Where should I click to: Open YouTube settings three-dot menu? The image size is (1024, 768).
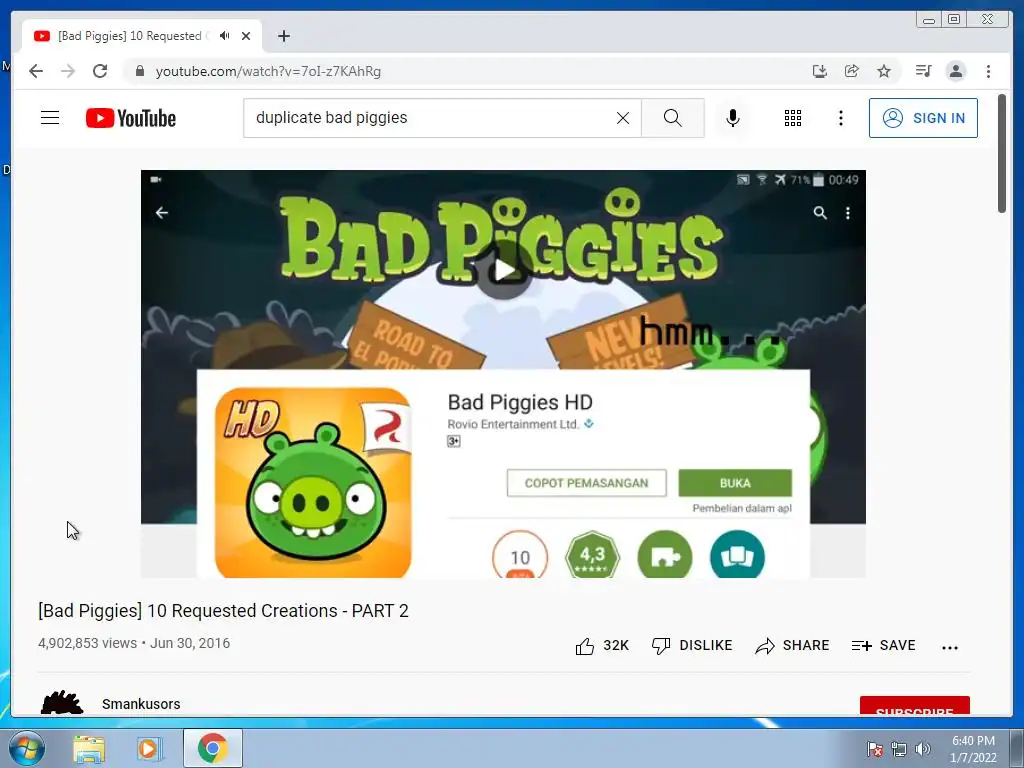[x=841, y=118]
